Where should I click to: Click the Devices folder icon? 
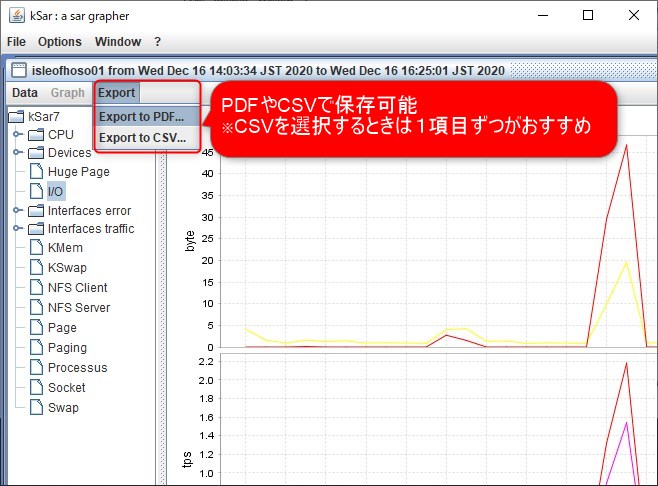(x=36, y=153)
